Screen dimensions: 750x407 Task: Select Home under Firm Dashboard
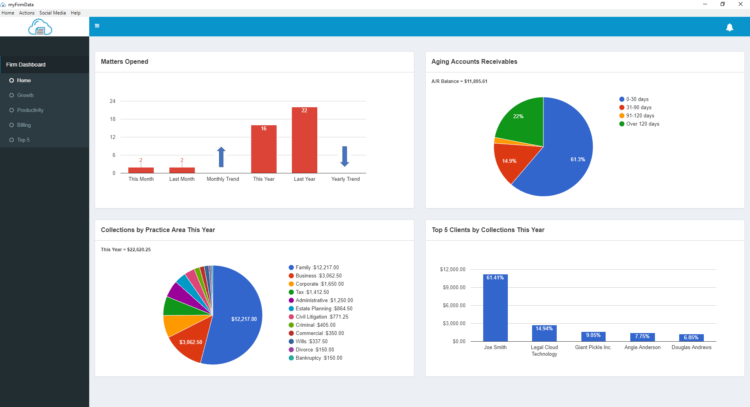point(24,80)
